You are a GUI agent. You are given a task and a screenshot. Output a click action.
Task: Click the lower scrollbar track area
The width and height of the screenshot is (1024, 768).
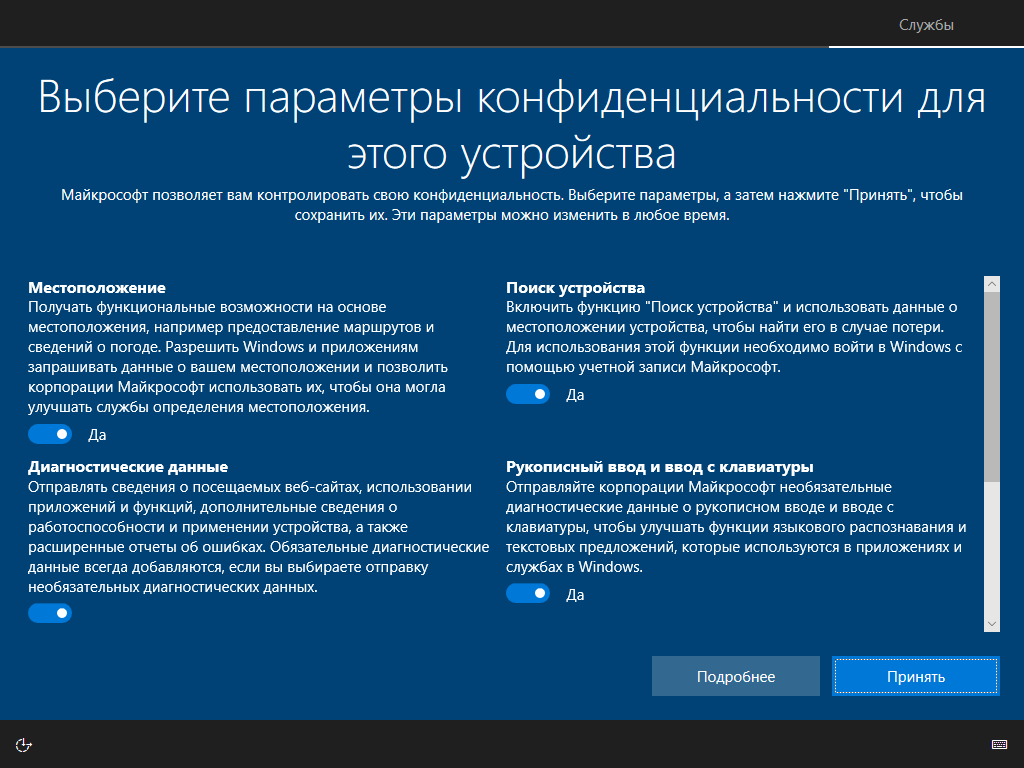click(x=991, y=549)
